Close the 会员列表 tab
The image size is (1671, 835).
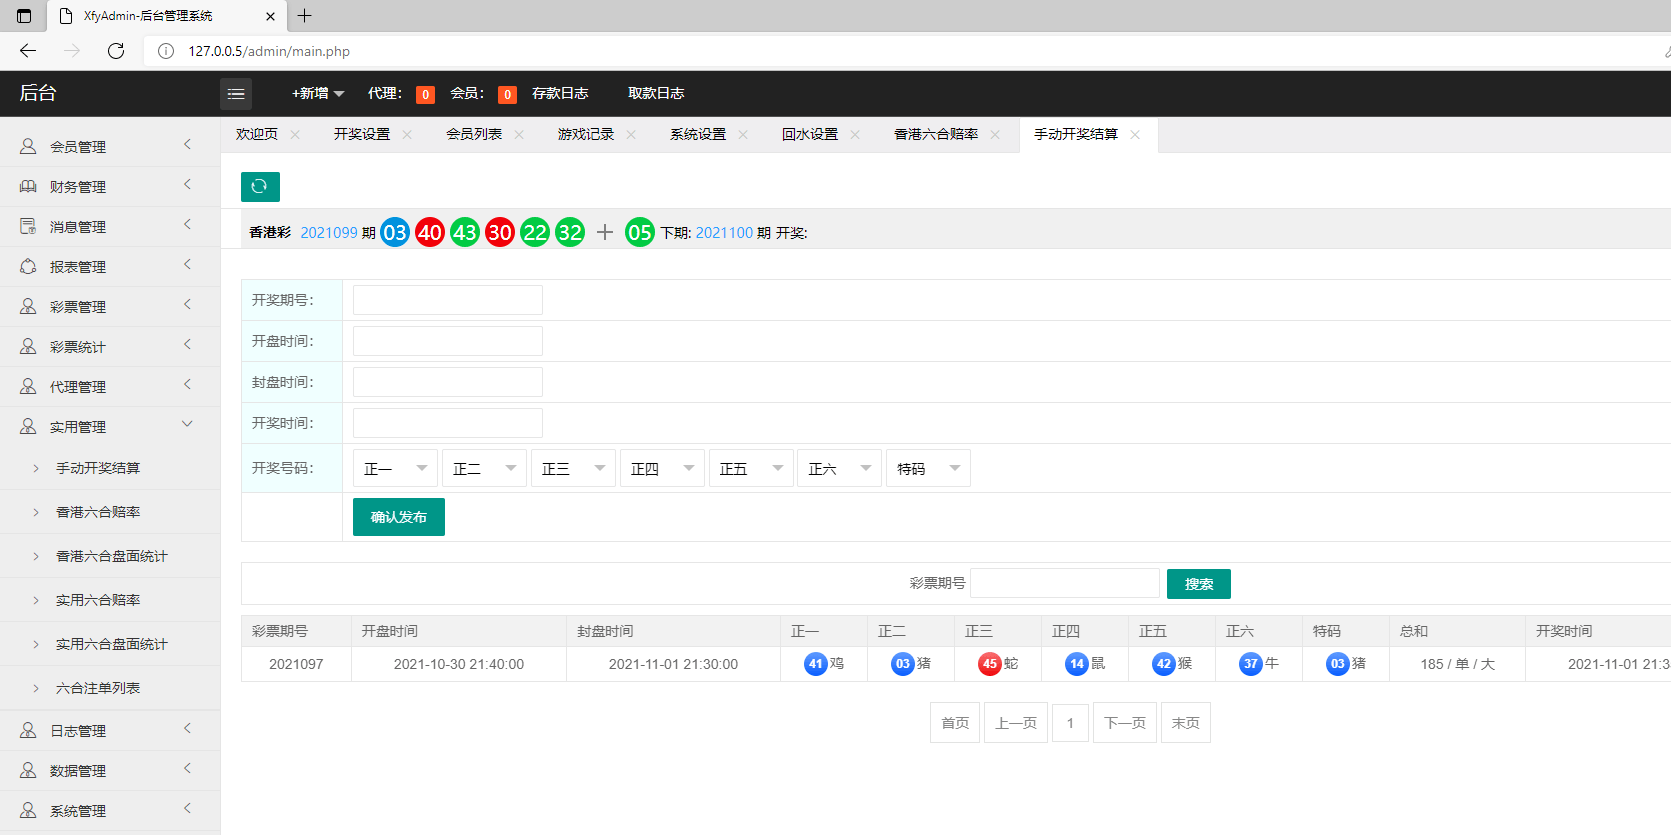pyautogui.click(x=519, y=134)
